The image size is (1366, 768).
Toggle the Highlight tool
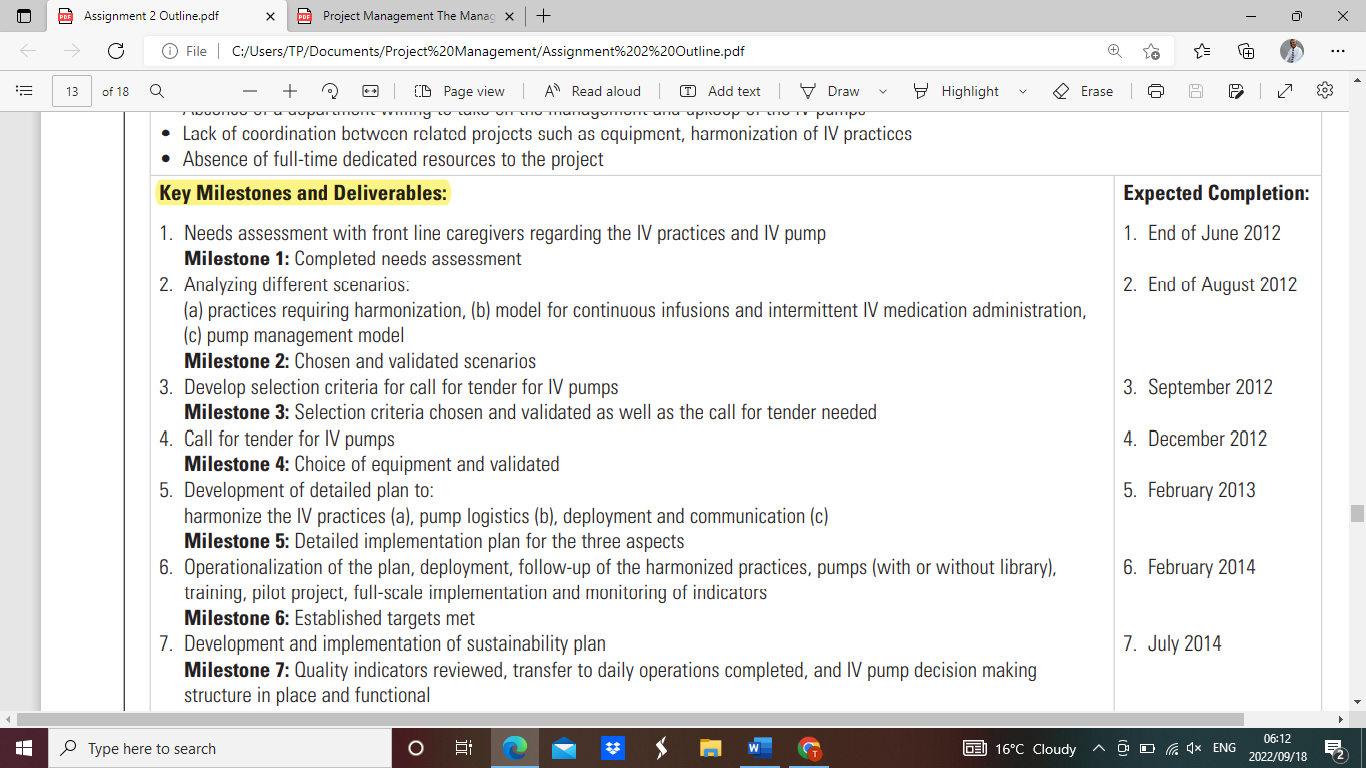coord(960,91)
